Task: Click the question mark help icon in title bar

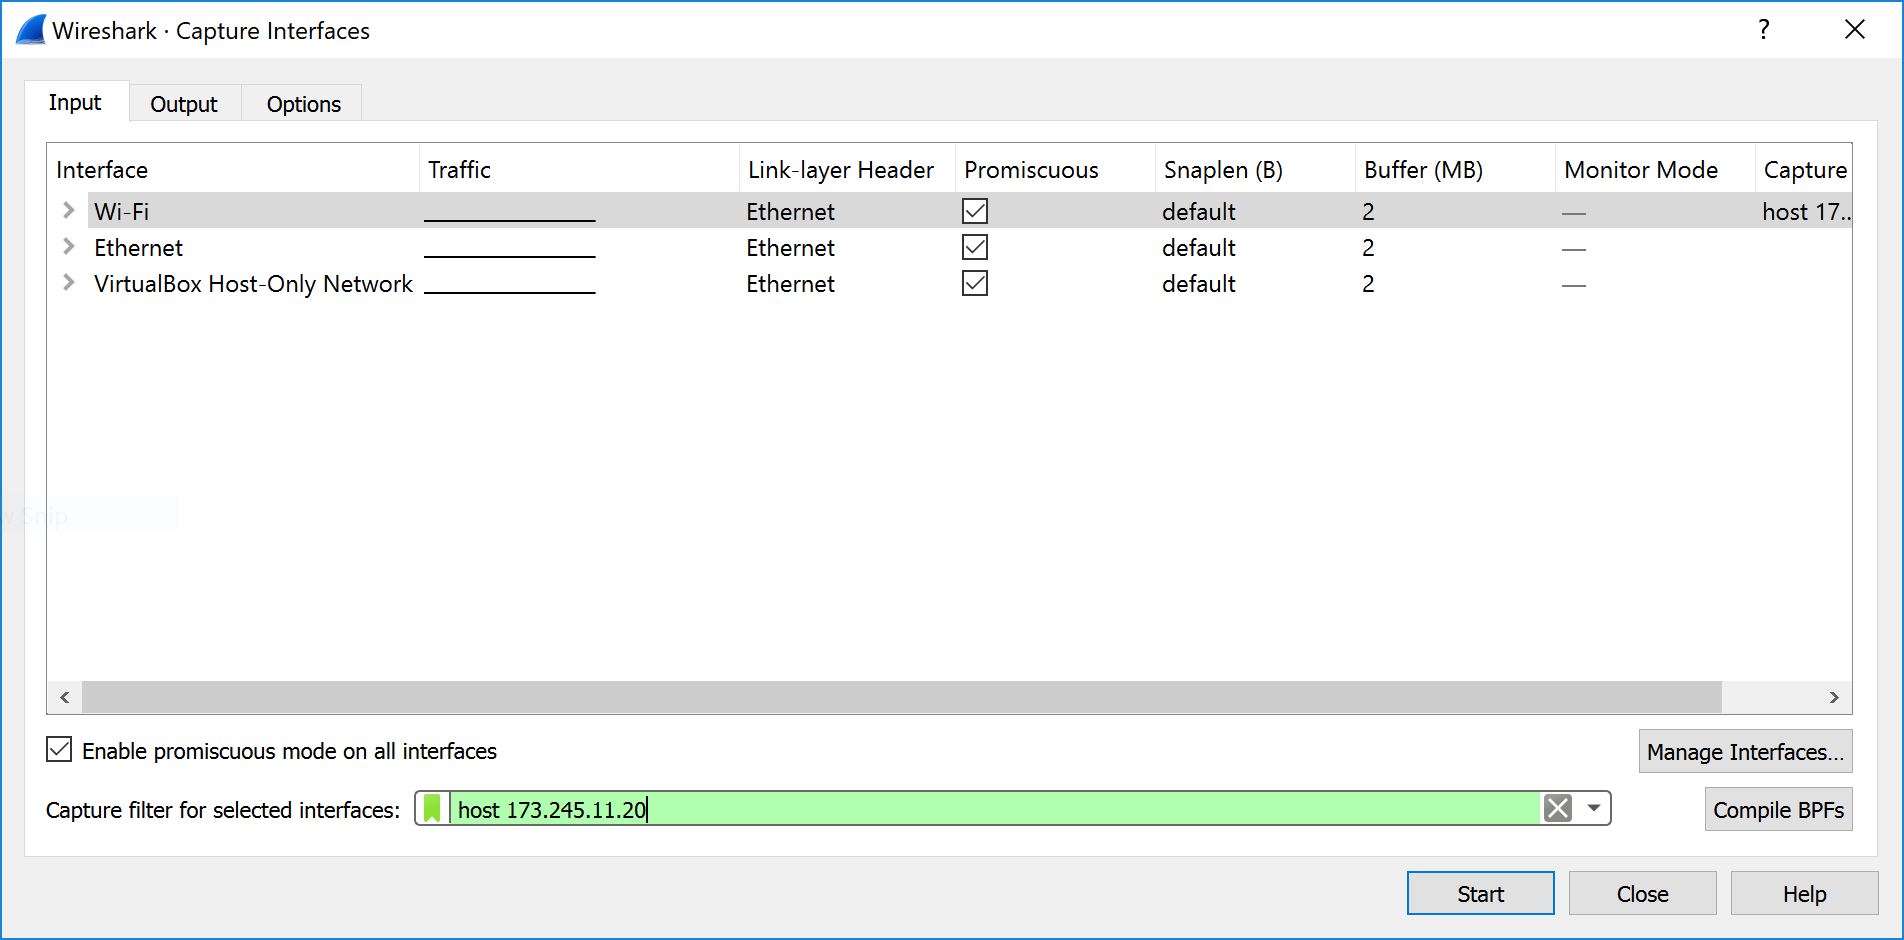Action: pos(1765,29)
